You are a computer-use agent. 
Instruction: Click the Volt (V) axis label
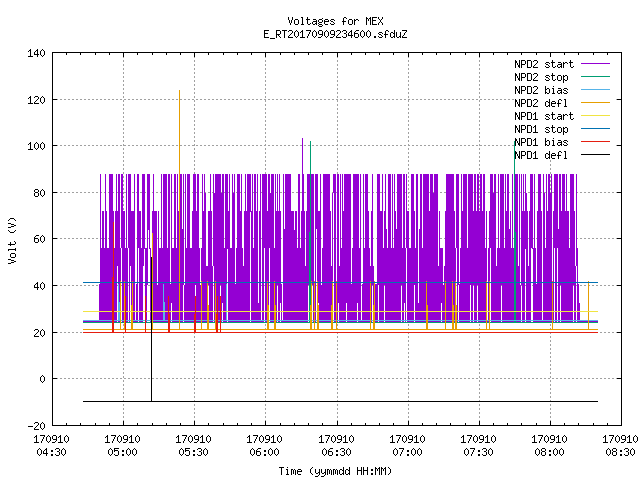click(x=12, y=240)
